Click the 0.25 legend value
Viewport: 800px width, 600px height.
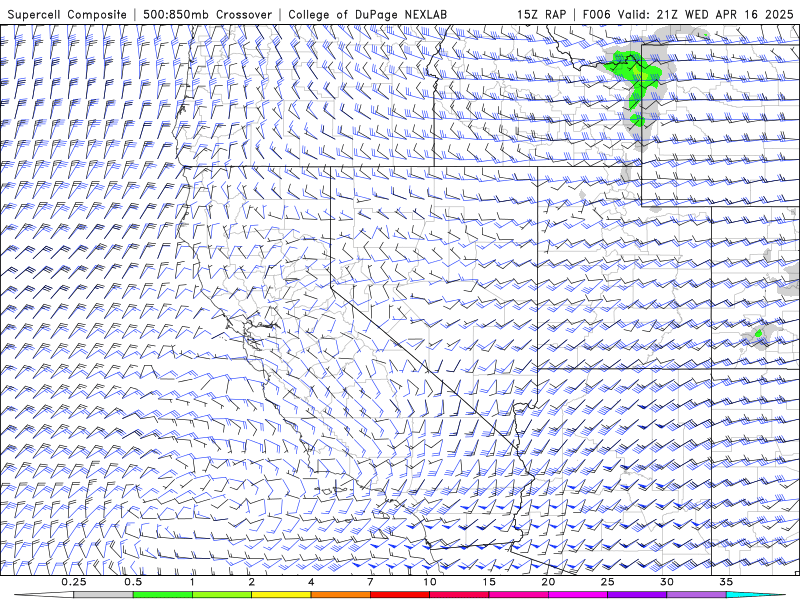pos(73,582)
